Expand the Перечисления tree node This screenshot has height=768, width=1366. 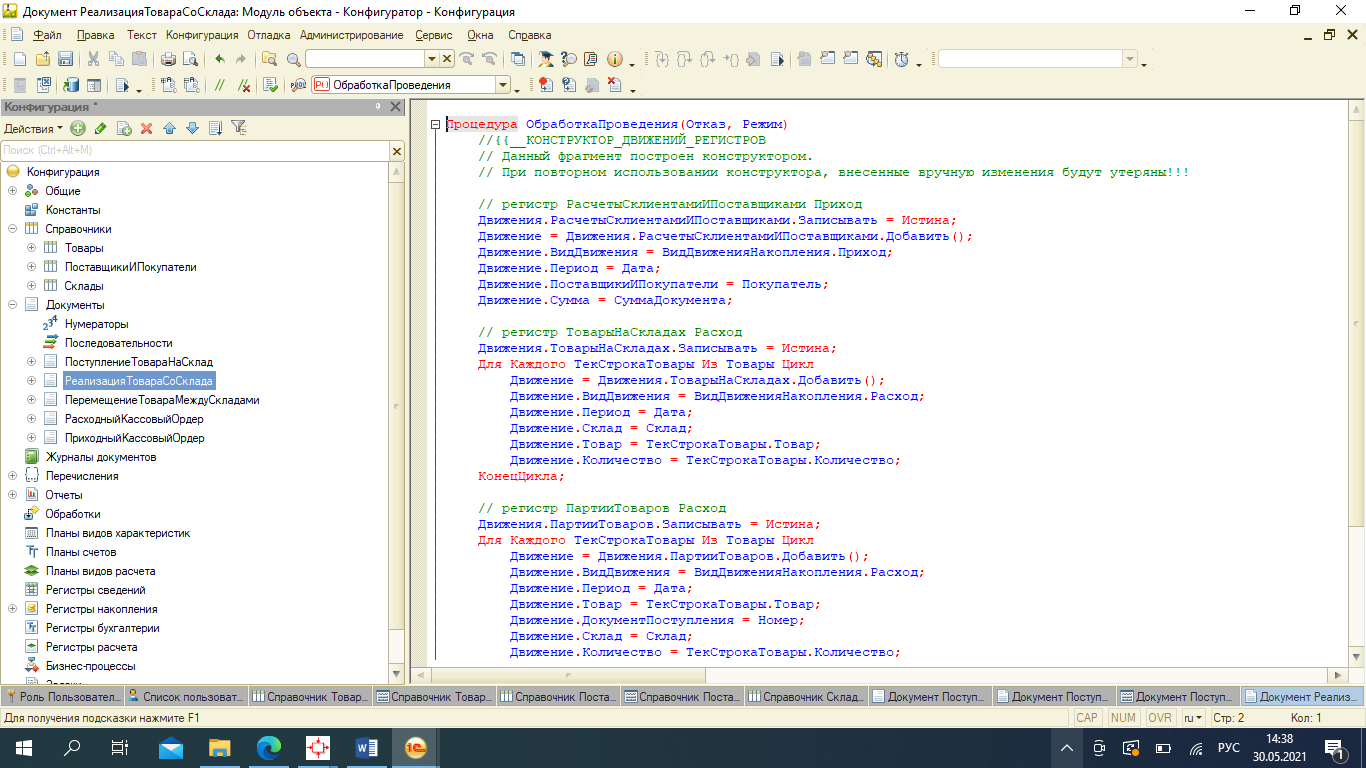click(x=12, y=476)
